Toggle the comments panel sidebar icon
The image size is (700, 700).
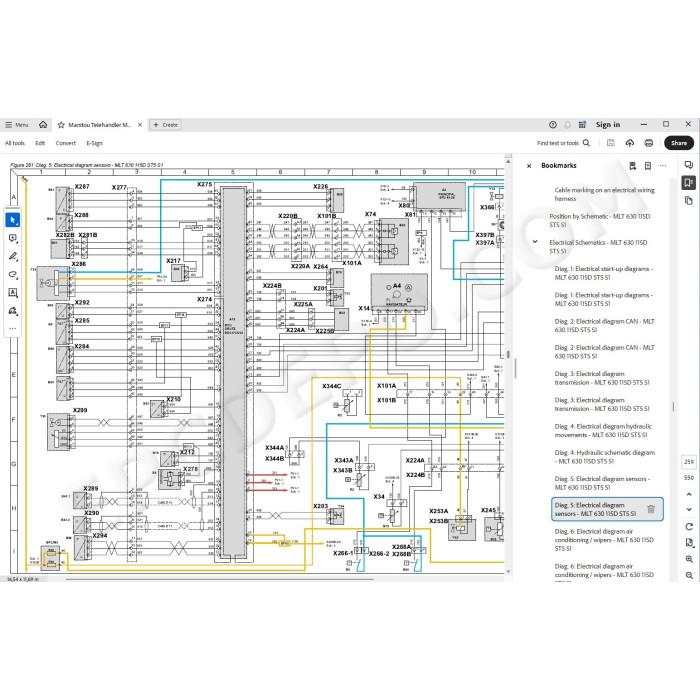pyautogui.click(x=688, y=165)
